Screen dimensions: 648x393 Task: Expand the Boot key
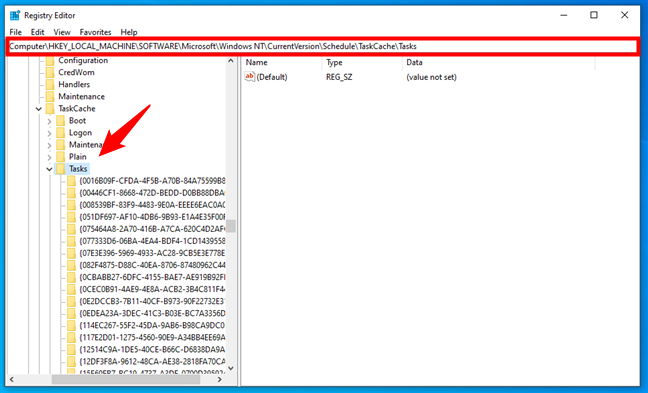point(49,121)
